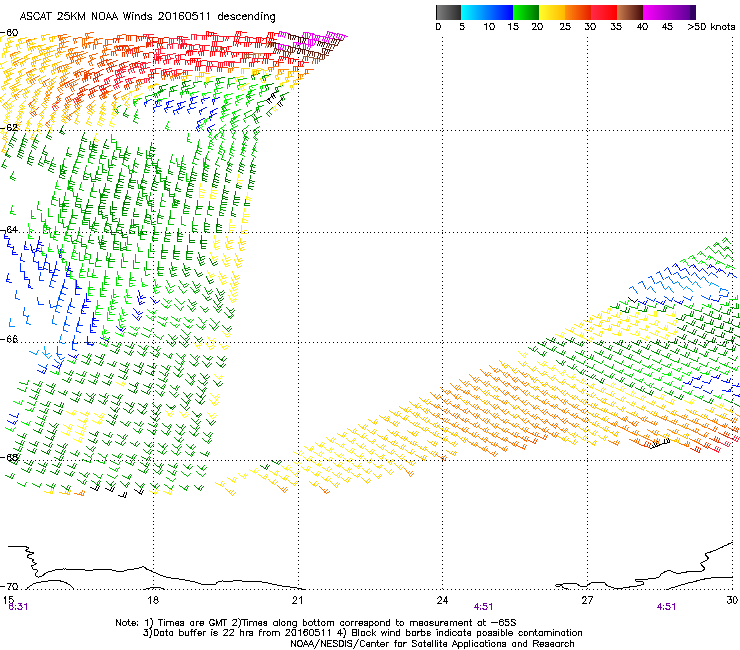Click the '4:51' time label between longitudes 24 and 27
This screenshot has height=650, width=740.
484,607
